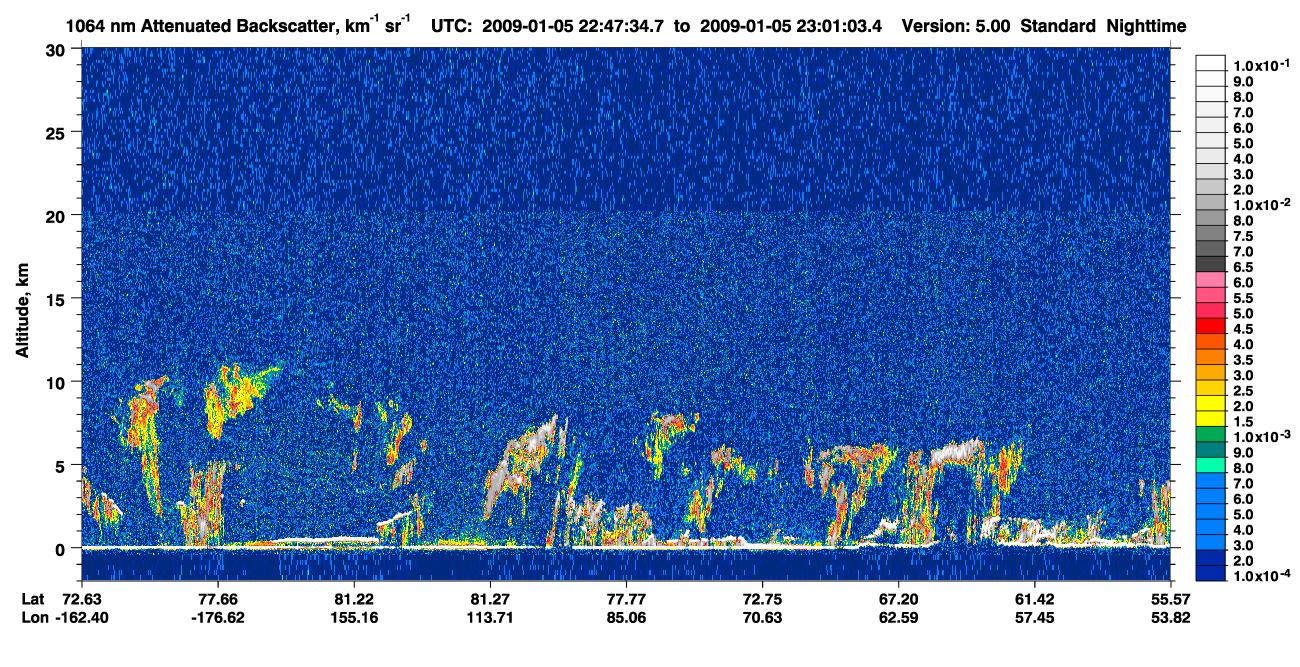Pick the topmost white swatch in the color scale

point(1211,63)
